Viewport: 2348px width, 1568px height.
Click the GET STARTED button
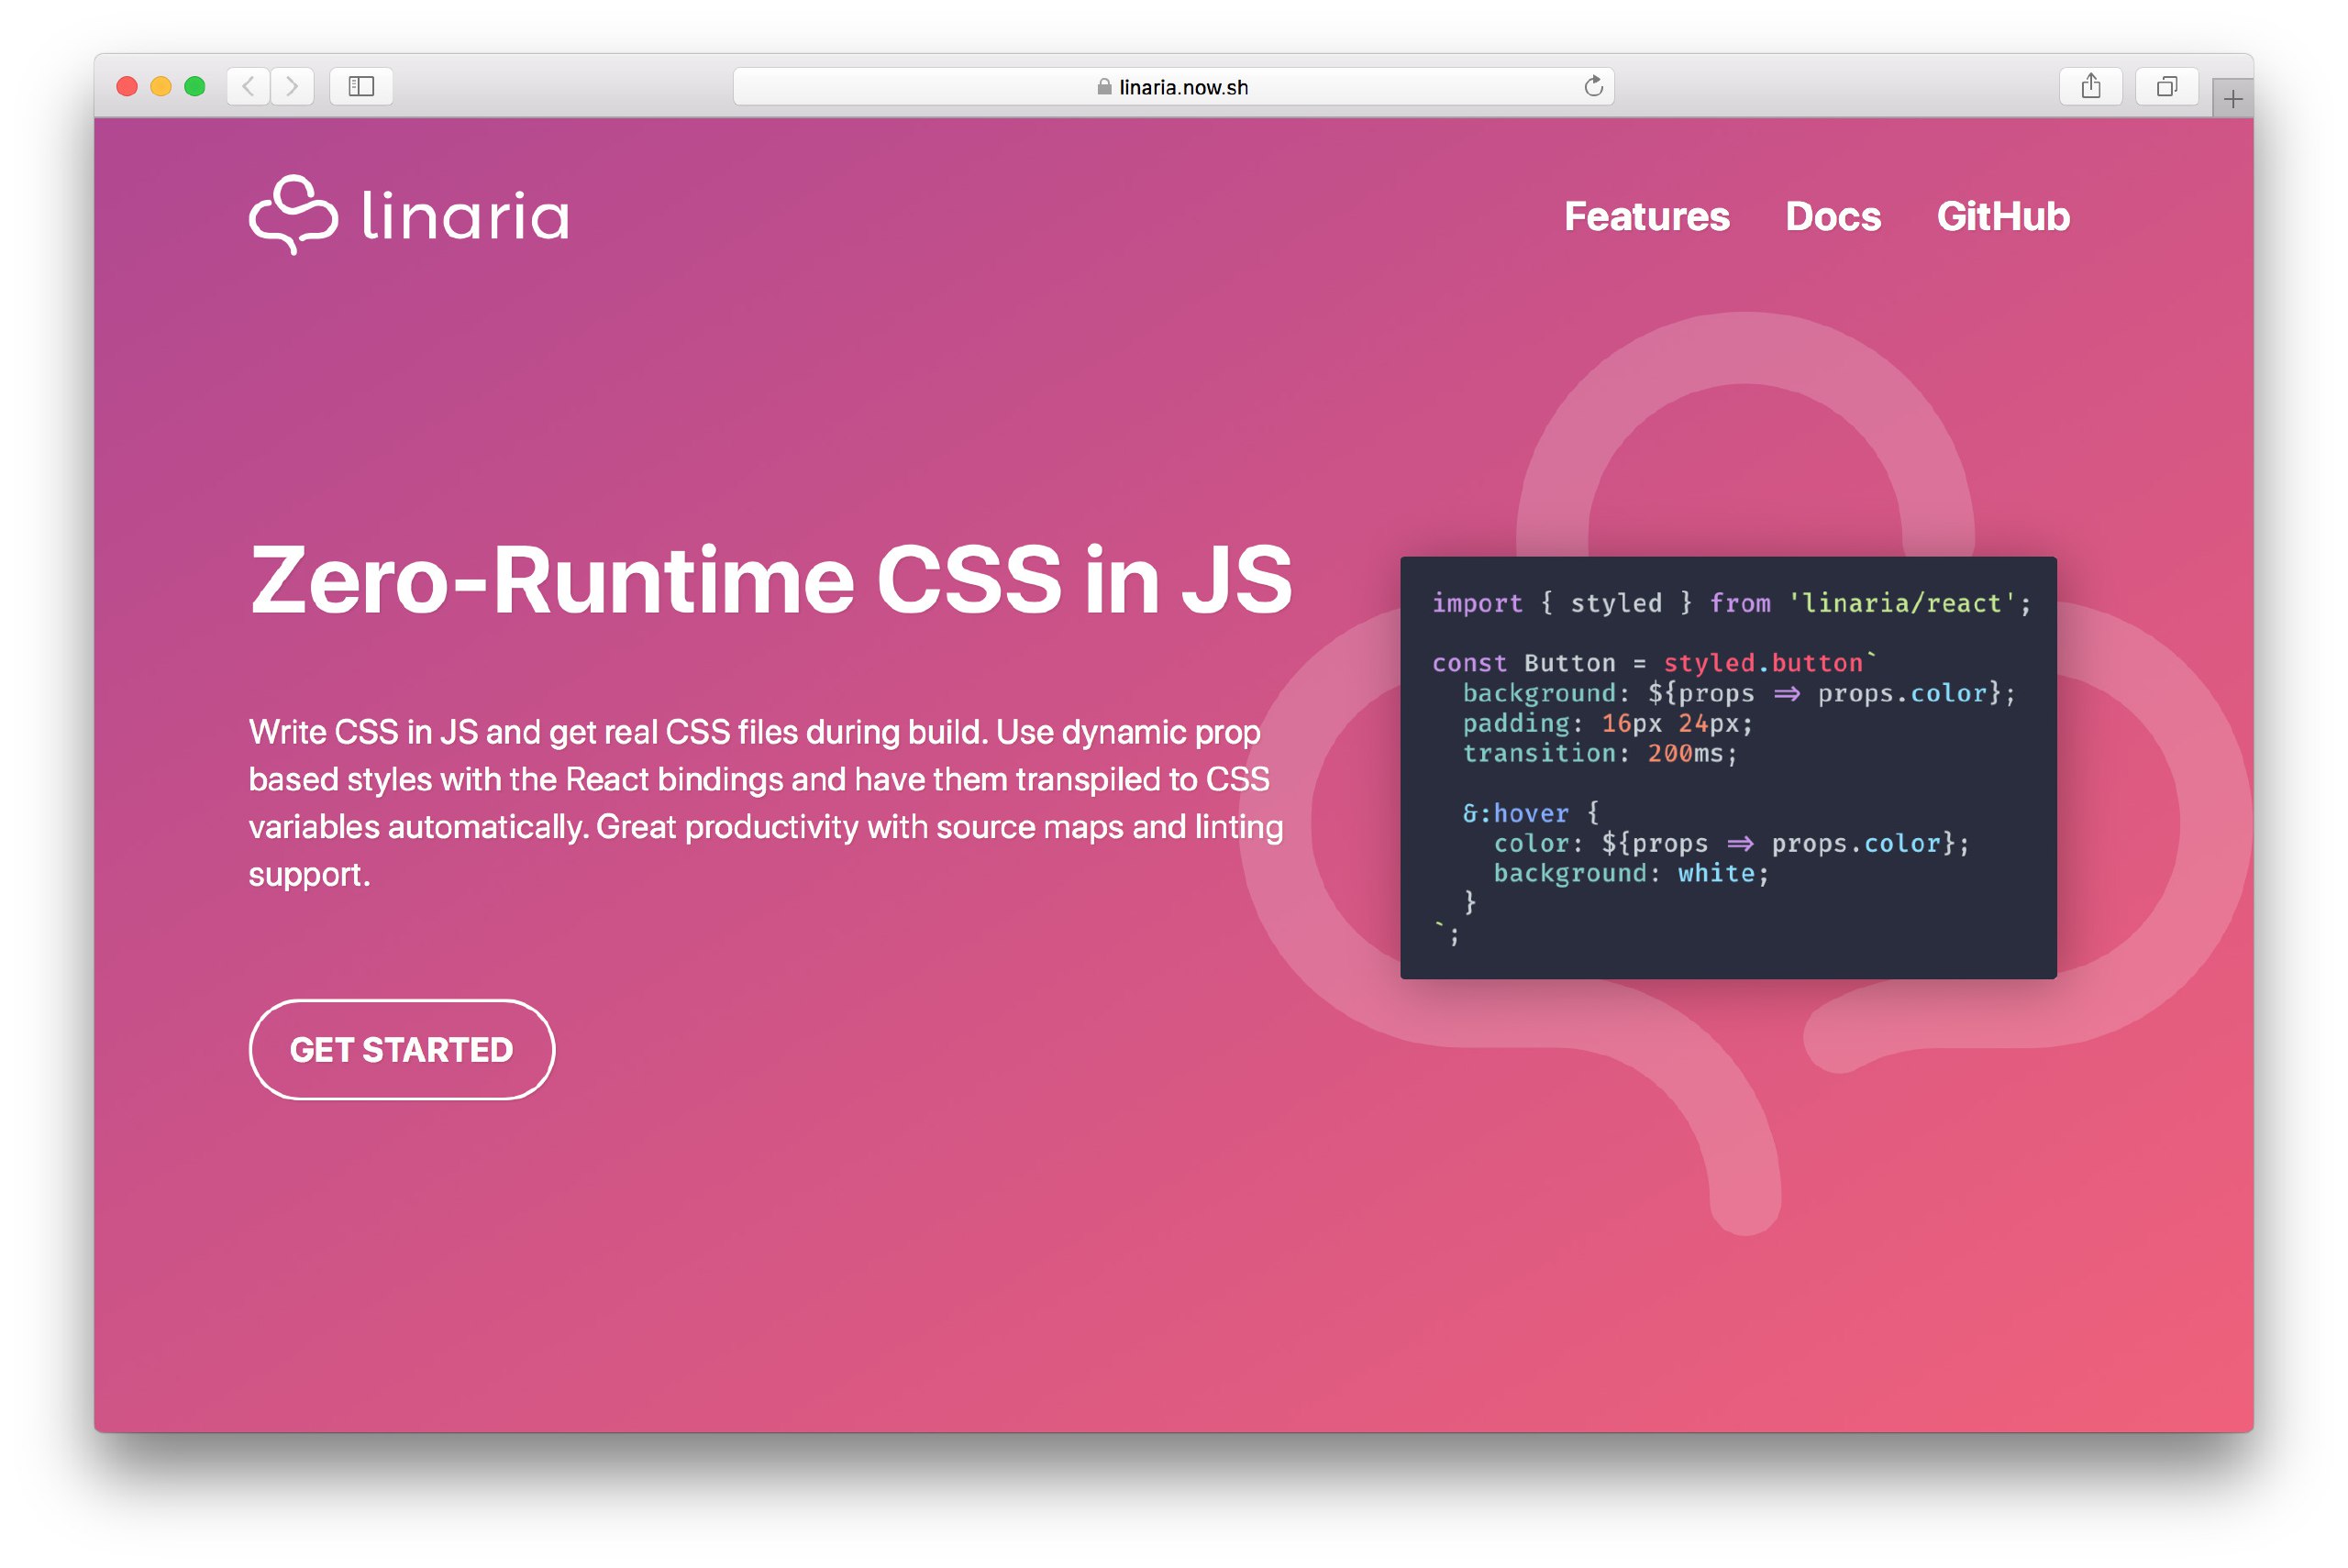[x=401, y=1049]
